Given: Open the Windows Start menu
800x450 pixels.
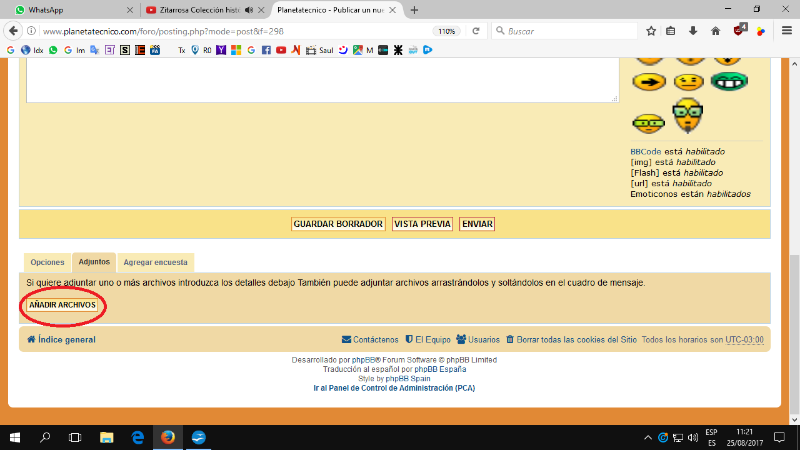Looking at the screenshot, I should 16,437.
